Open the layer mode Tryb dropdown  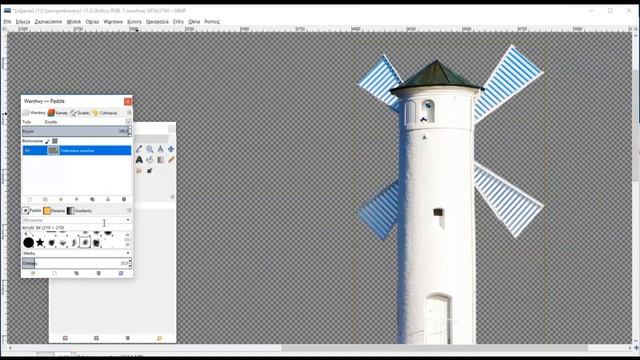pyautogui.click(x=128, y=122)
